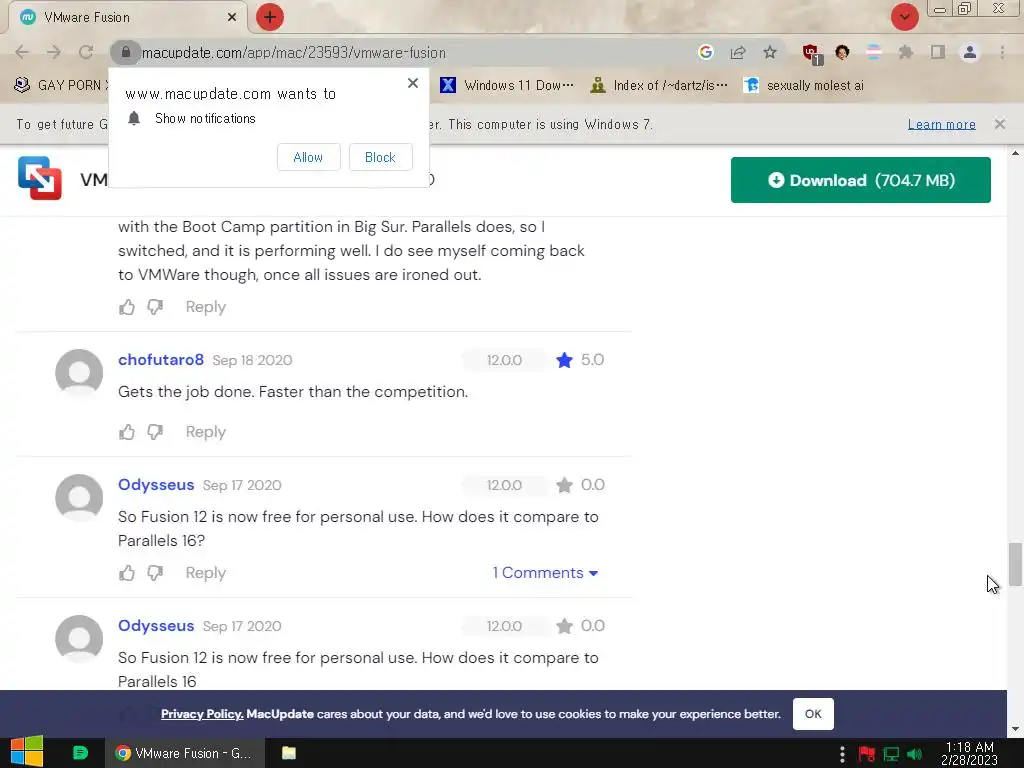Screen dimensions: 1024x768
Task: Close the VMware Fusion tab
Action: click(232, 17)
